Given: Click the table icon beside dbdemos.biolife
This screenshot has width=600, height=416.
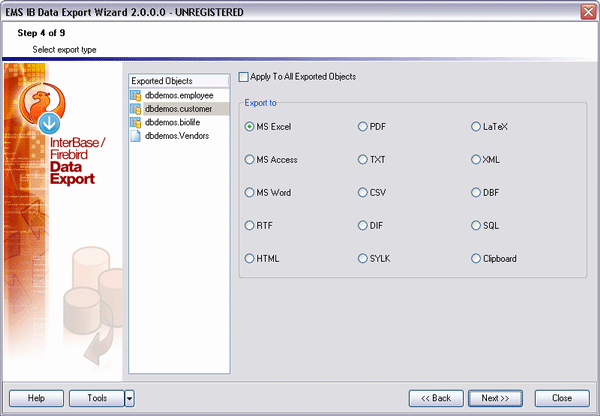Looking at the screenshot, I should pyautogui.click(x=135, y=122).
